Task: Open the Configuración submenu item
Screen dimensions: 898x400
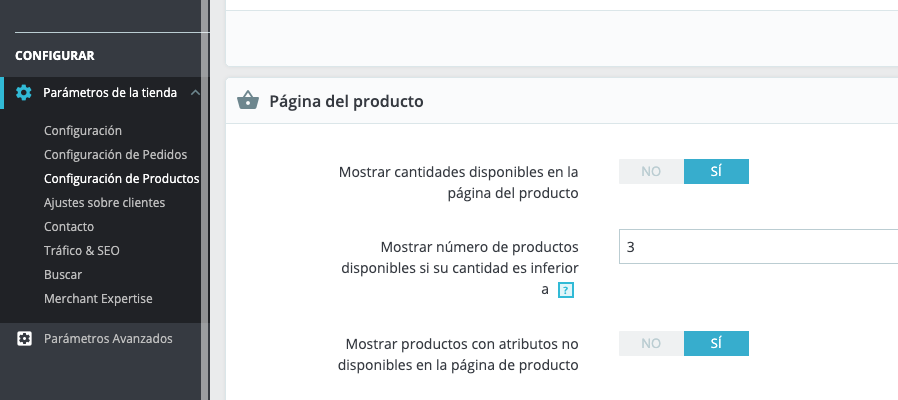Action: tap(83, 130)
